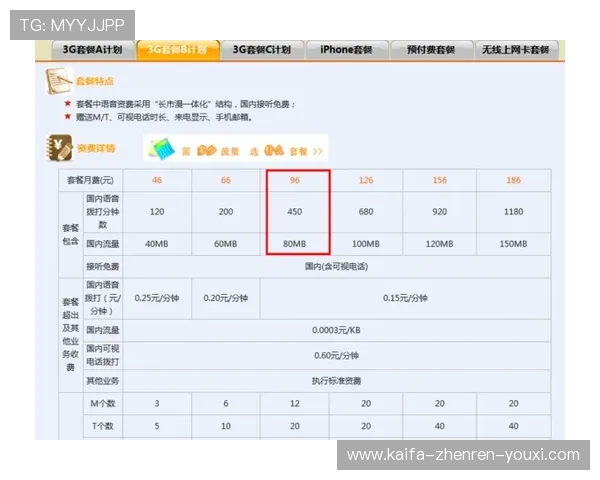600x480 pixels.
Task: Click the 1180 minutes cell
Action: tap(514, 212)
